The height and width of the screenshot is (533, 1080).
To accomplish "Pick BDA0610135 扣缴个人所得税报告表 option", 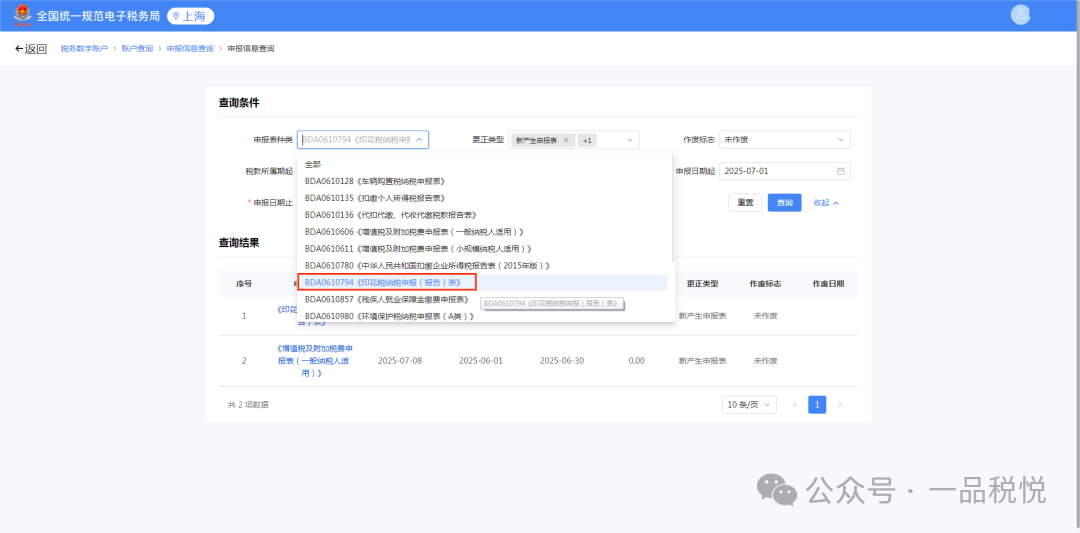I will (x=373, y=198).
